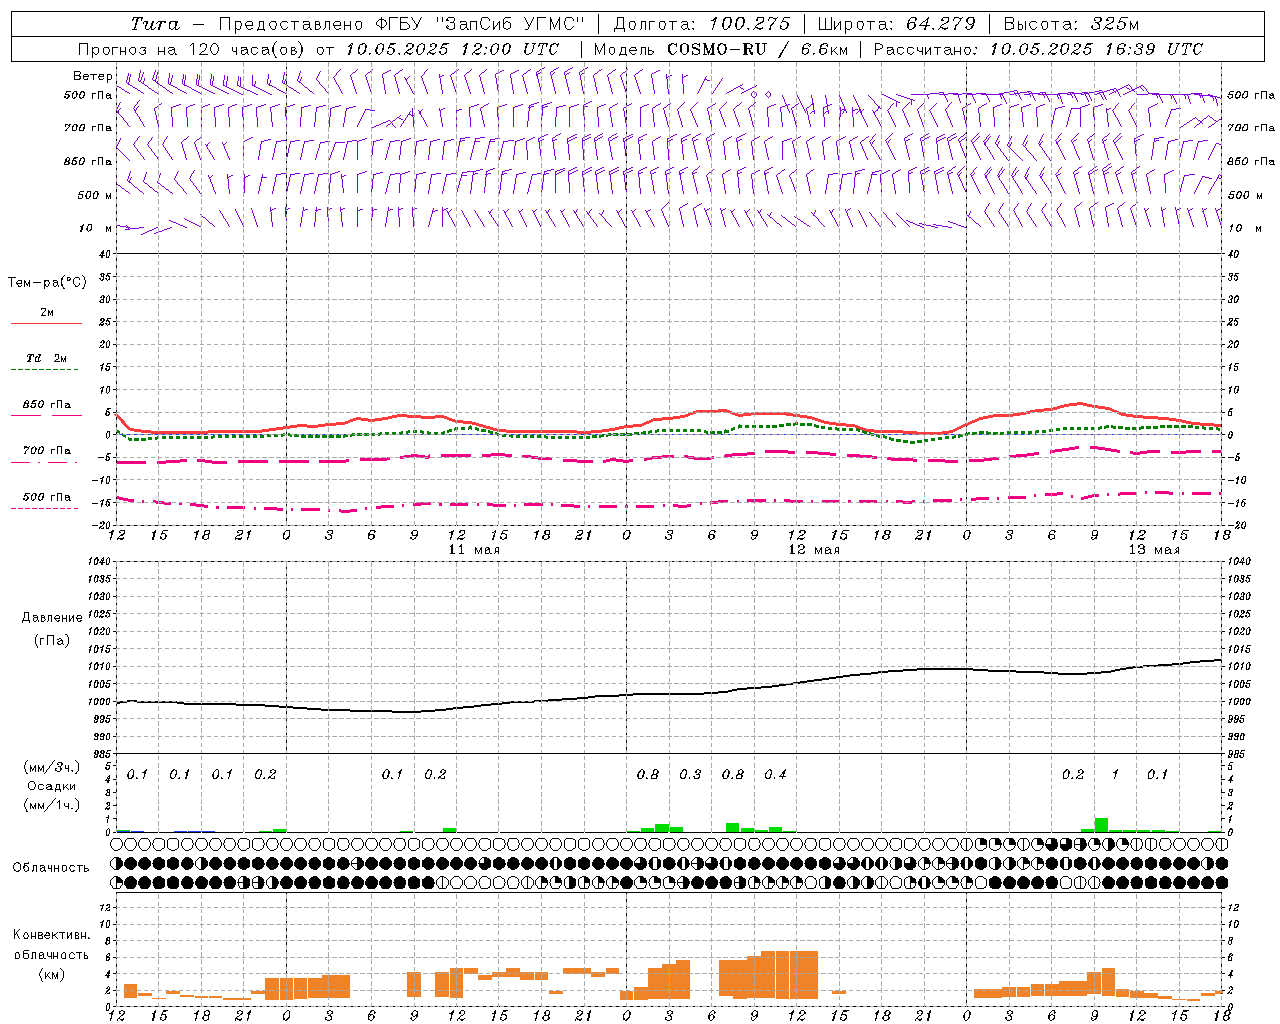
Task: Click the computed time "10.05.2025 16:39 UTC"
Action: pos(1096,49)
